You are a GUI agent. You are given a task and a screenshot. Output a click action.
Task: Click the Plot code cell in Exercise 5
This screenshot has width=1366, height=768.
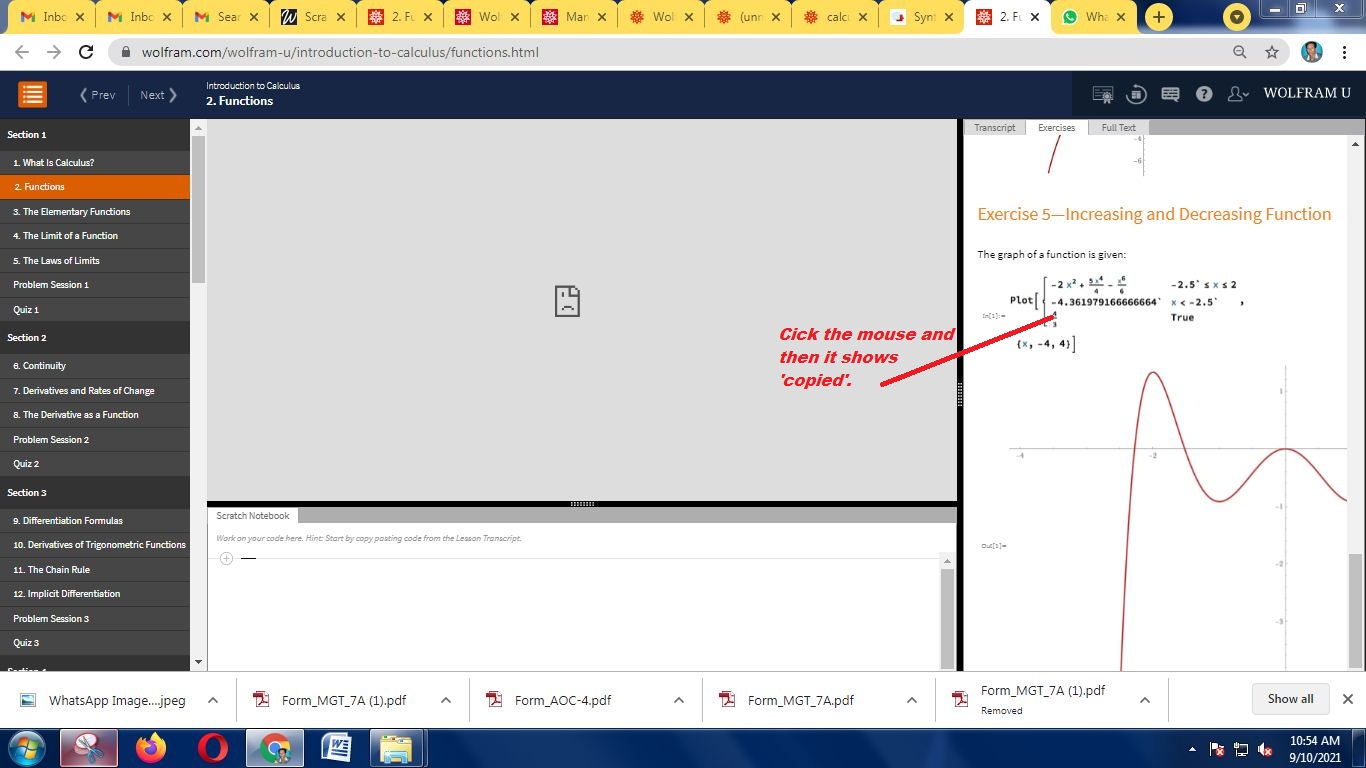click(1126, 314)
